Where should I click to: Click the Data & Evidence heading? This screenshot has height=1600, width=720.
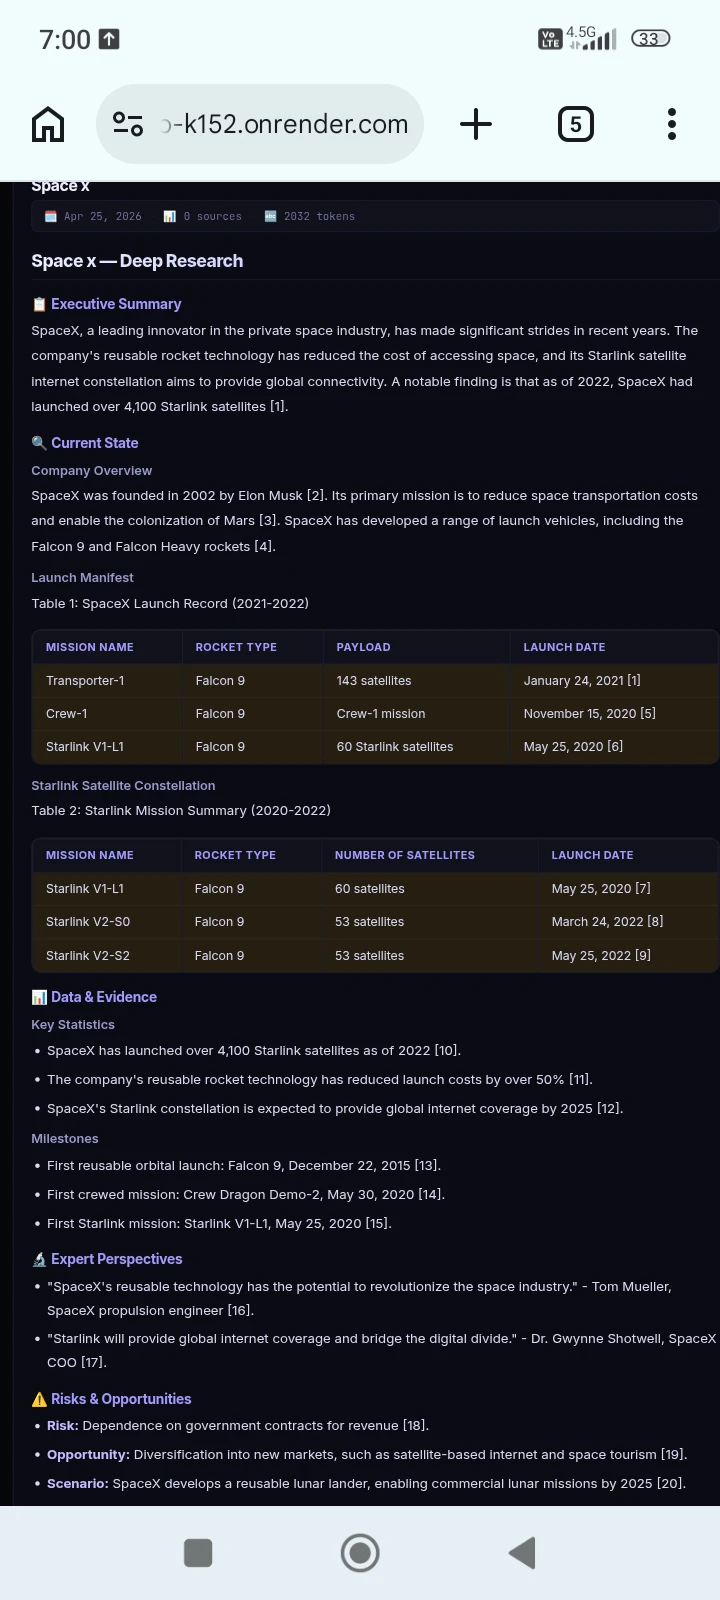[104, 997]
